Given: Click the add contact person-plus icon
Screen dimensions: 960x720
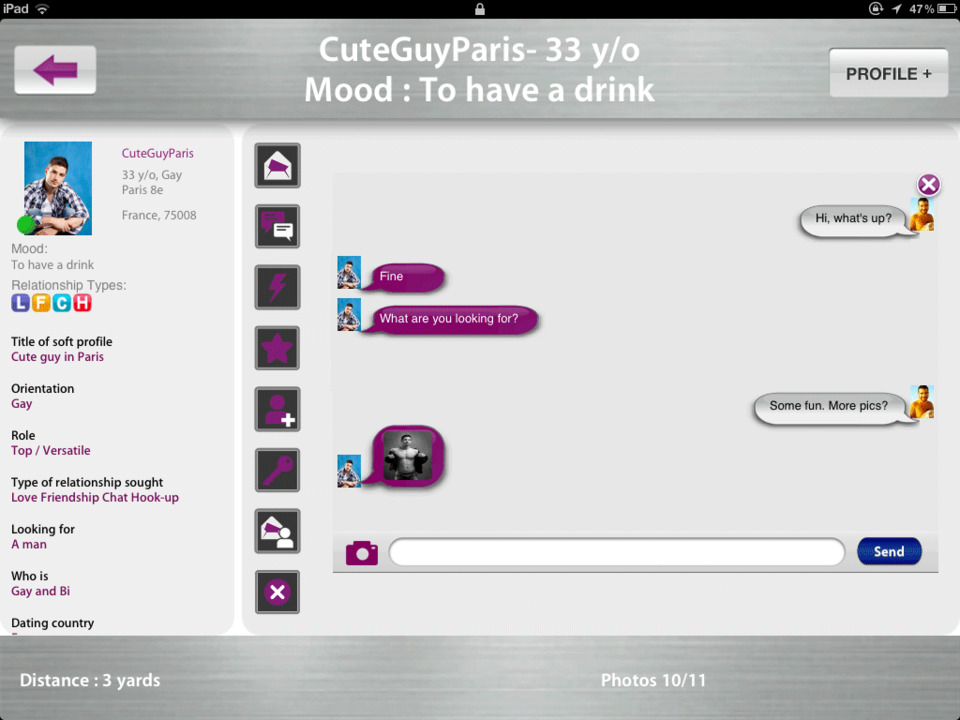Looking at the screenshot, I should coord(277,409).
